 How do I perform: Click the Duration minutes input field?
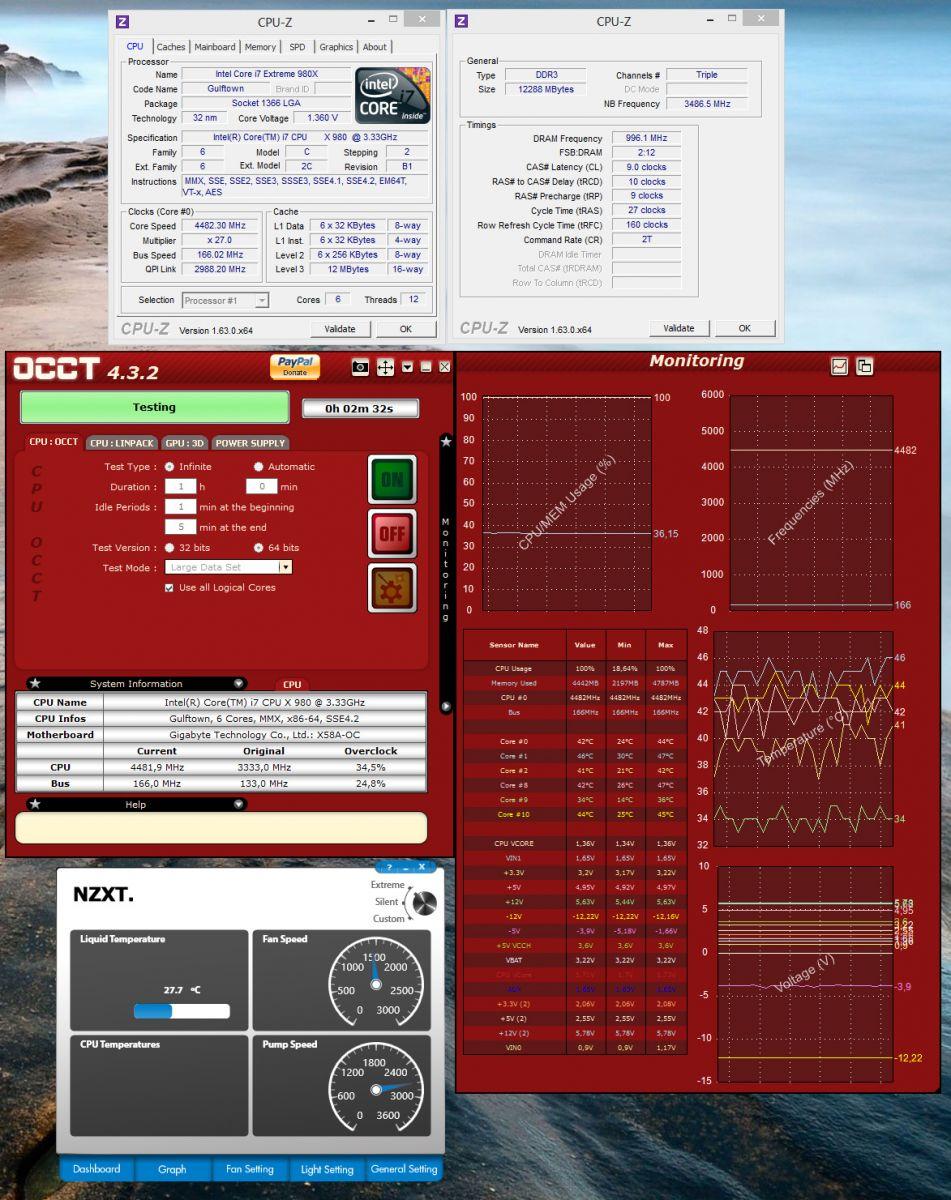coord(261,487)
